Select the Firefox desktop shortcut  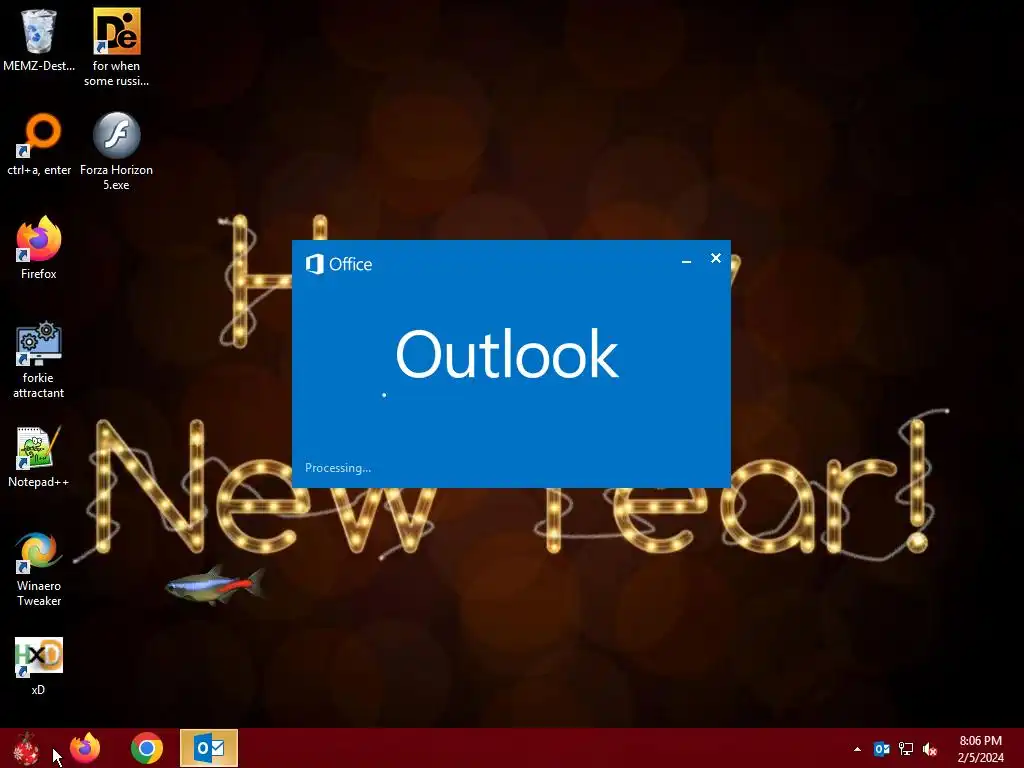pyautogui.click(x=39, y=248)
